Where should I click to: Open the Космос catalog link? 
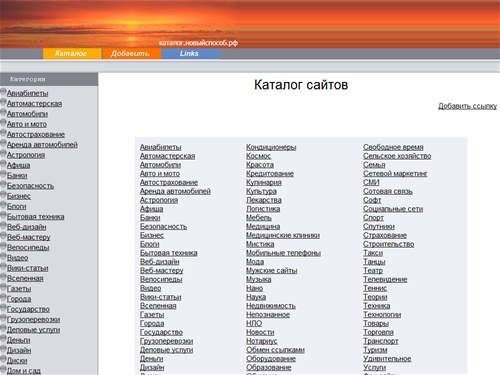click(258, 156)
